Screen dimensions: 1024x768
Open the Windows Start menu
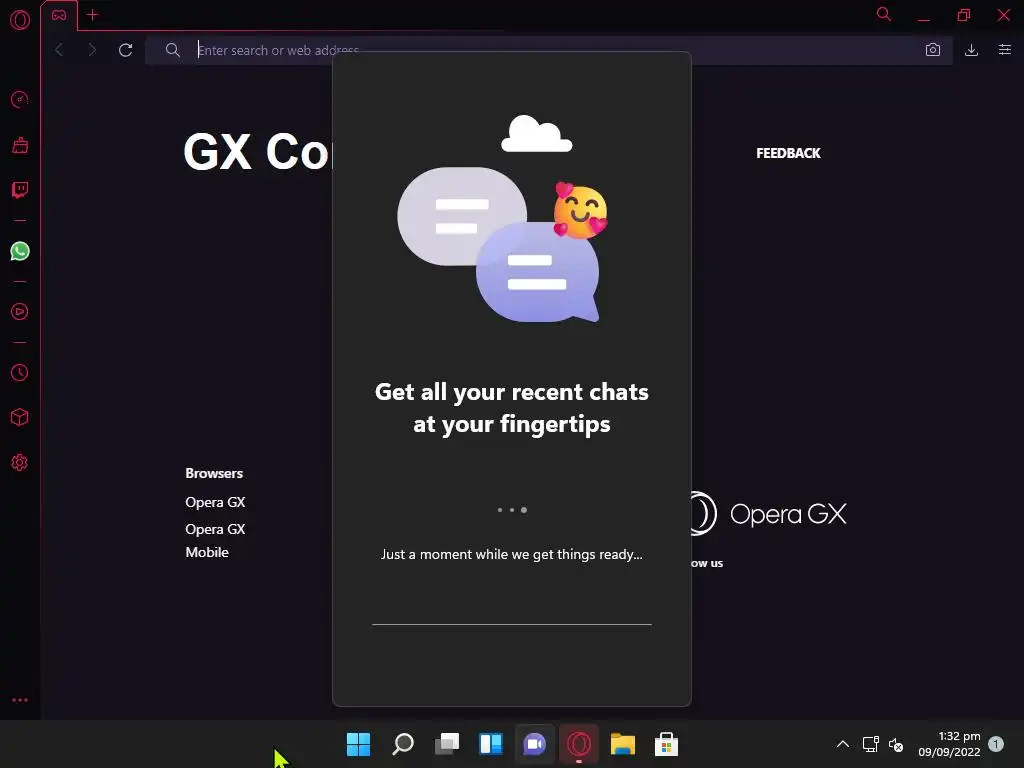click(x=359, y=744)
